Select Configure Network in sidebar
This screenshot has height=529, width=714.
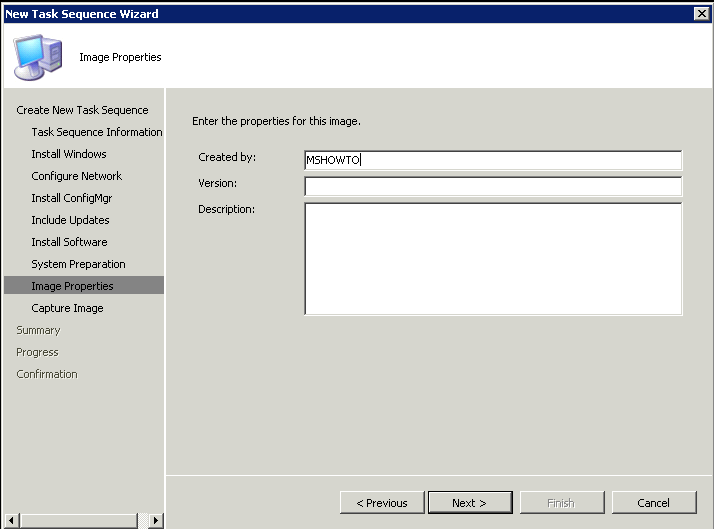[76, 176]
